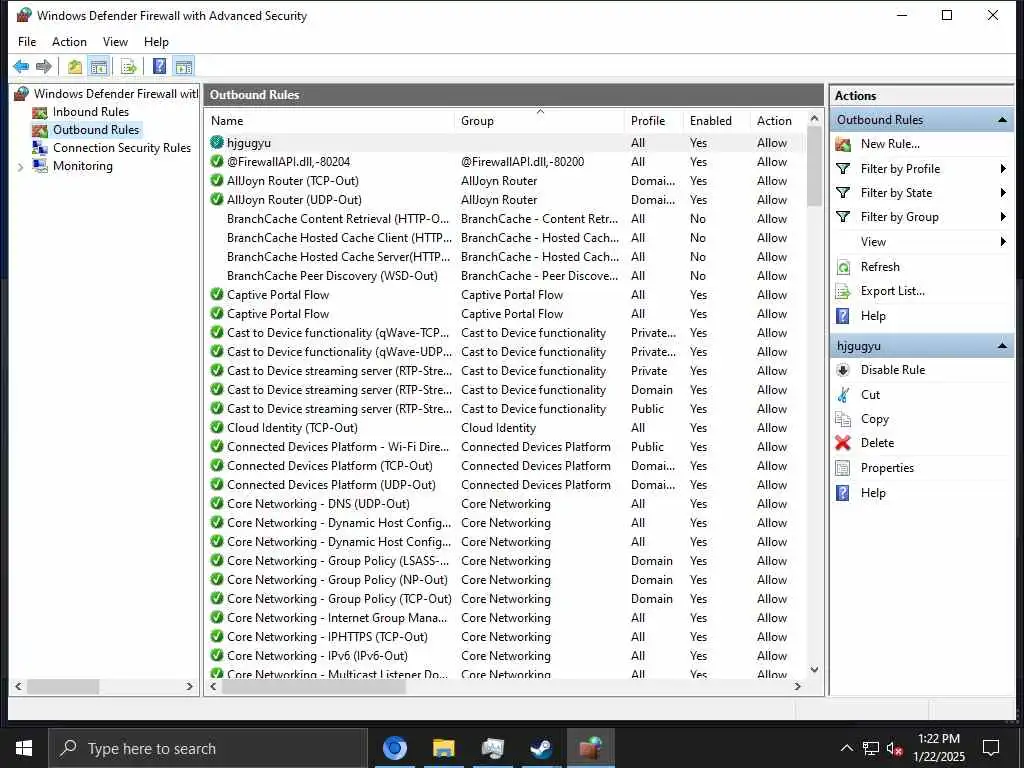Click the red Delete X icon

click(843, 443)
